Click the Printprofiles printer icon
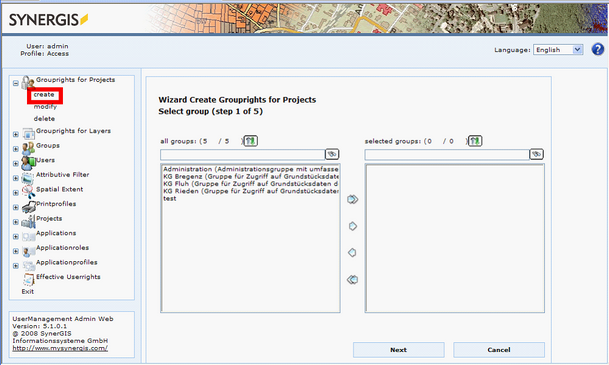Viewport: 609px width, 365px height. (28, 207)
